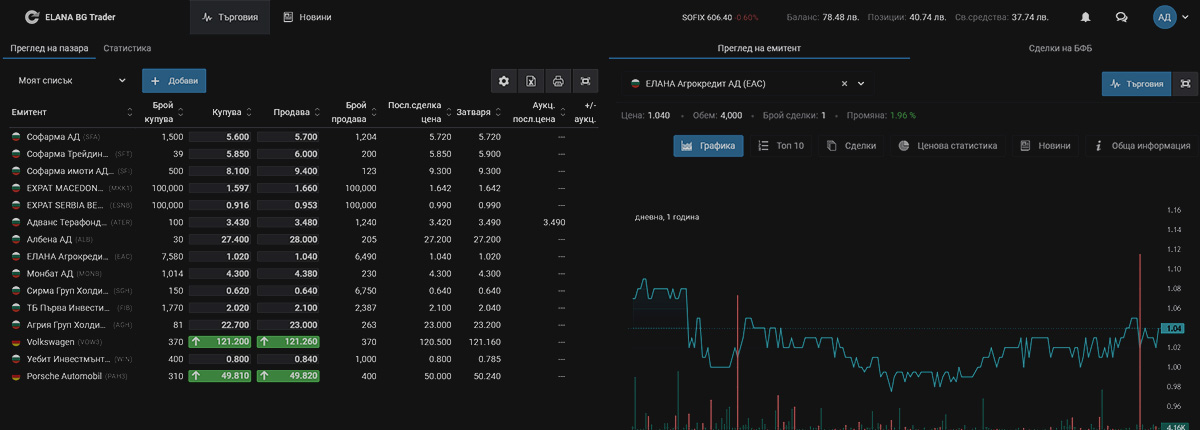Open watchlist settings gear icon
The width and height of the screenshot is (1200, 430).
(504, 81)
